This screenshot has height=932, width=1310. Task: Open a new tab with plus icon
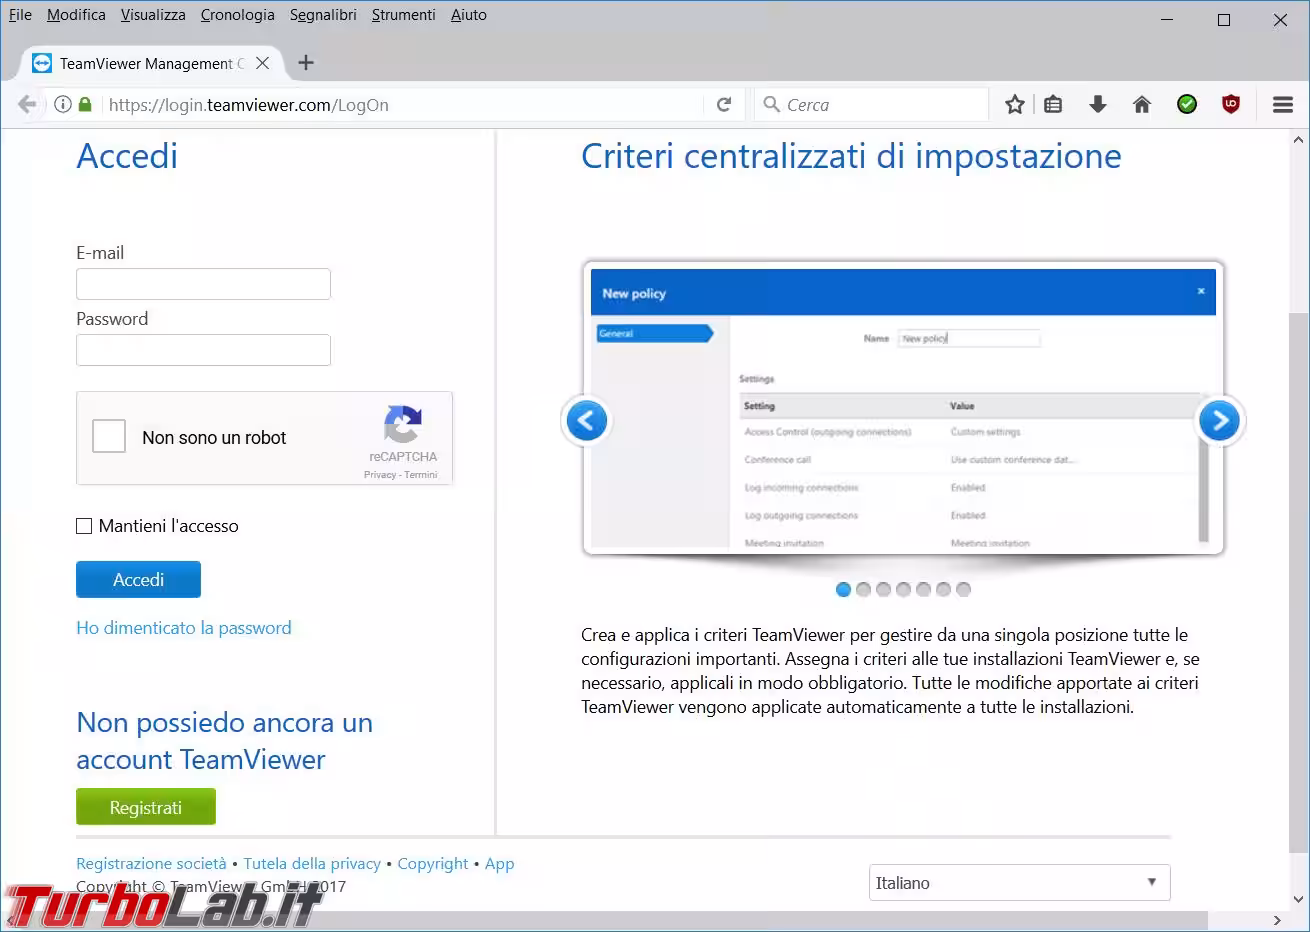[x=306, y=63]
